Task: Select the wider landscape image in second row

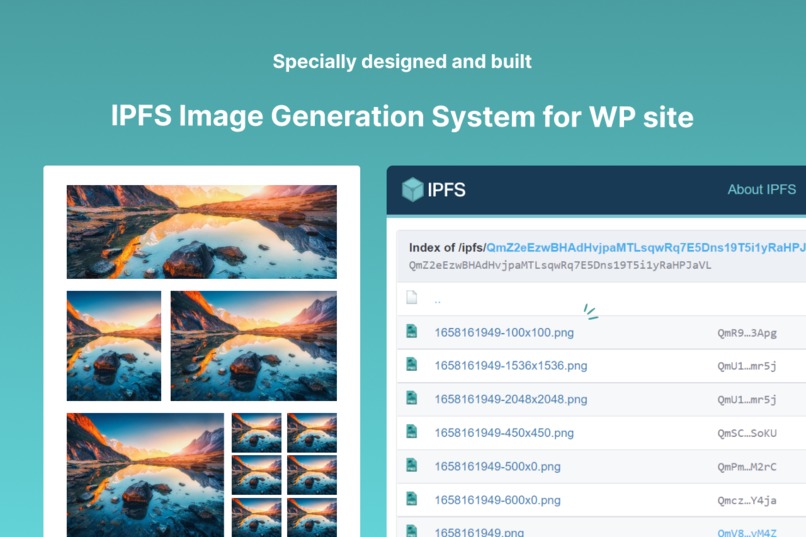Action: 253,346
